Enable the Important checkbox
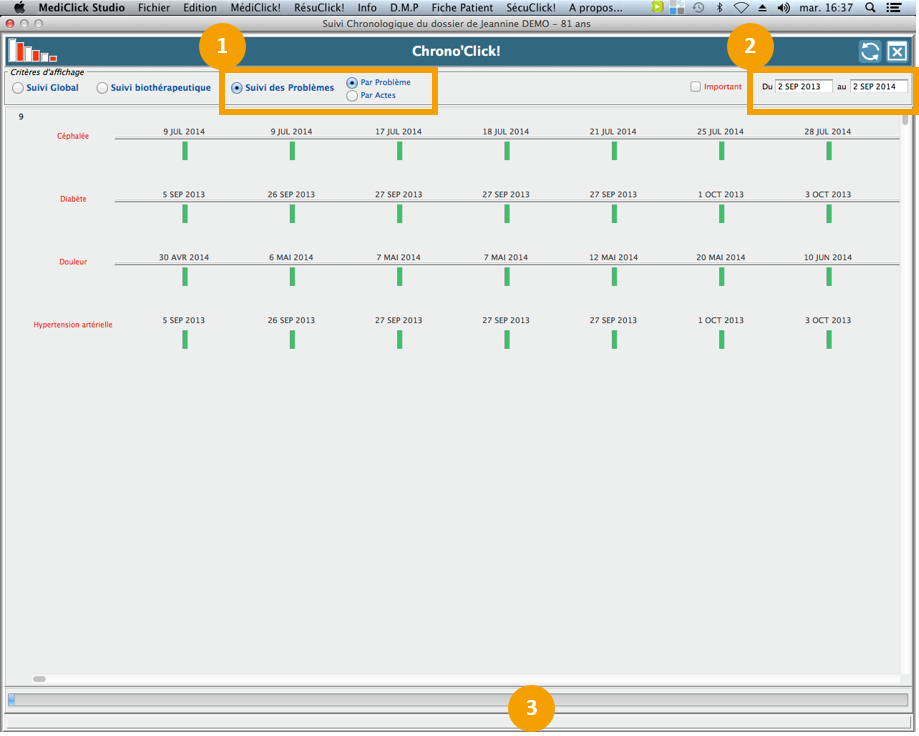919x736 pixels. pos(696,87)
